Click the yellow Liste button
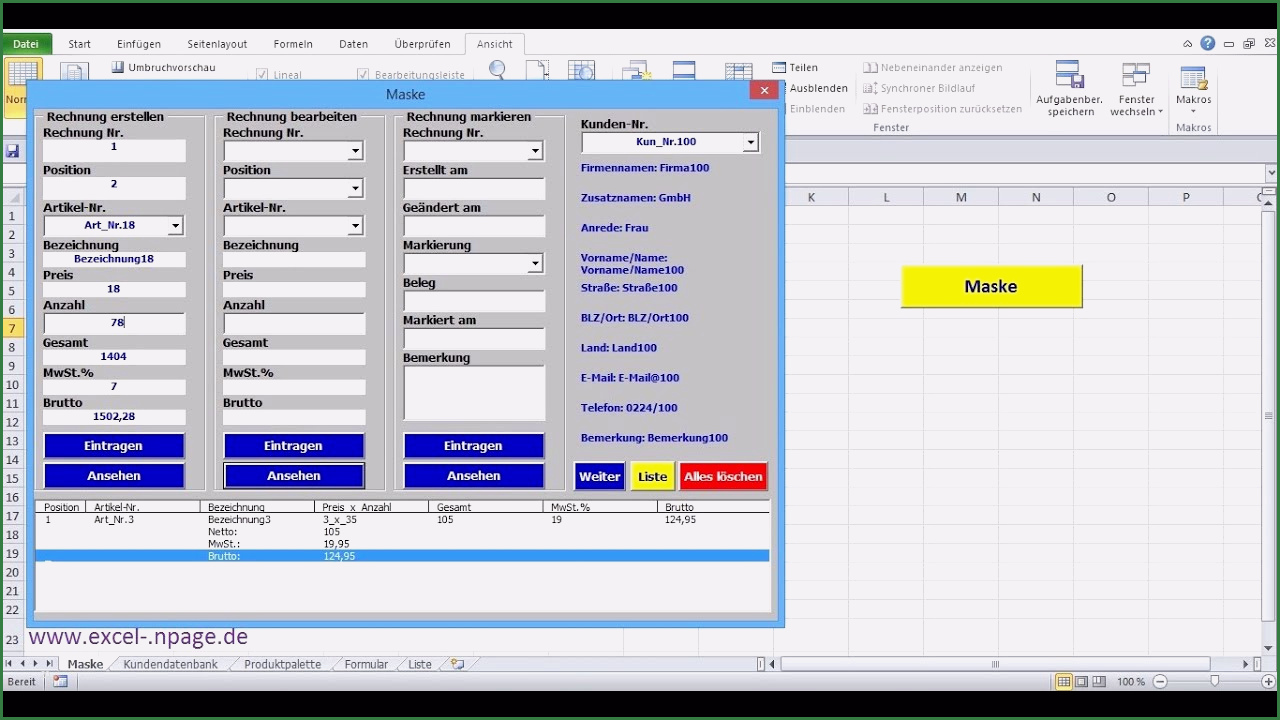 [x=652, y=477]
